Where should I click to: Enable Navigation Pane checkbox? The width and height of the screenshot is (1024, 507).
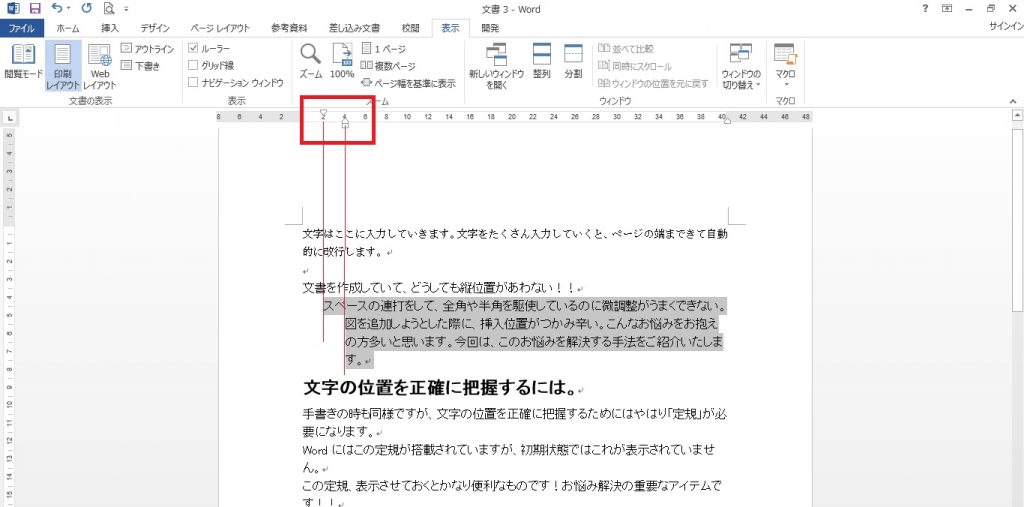coord(193,82)
